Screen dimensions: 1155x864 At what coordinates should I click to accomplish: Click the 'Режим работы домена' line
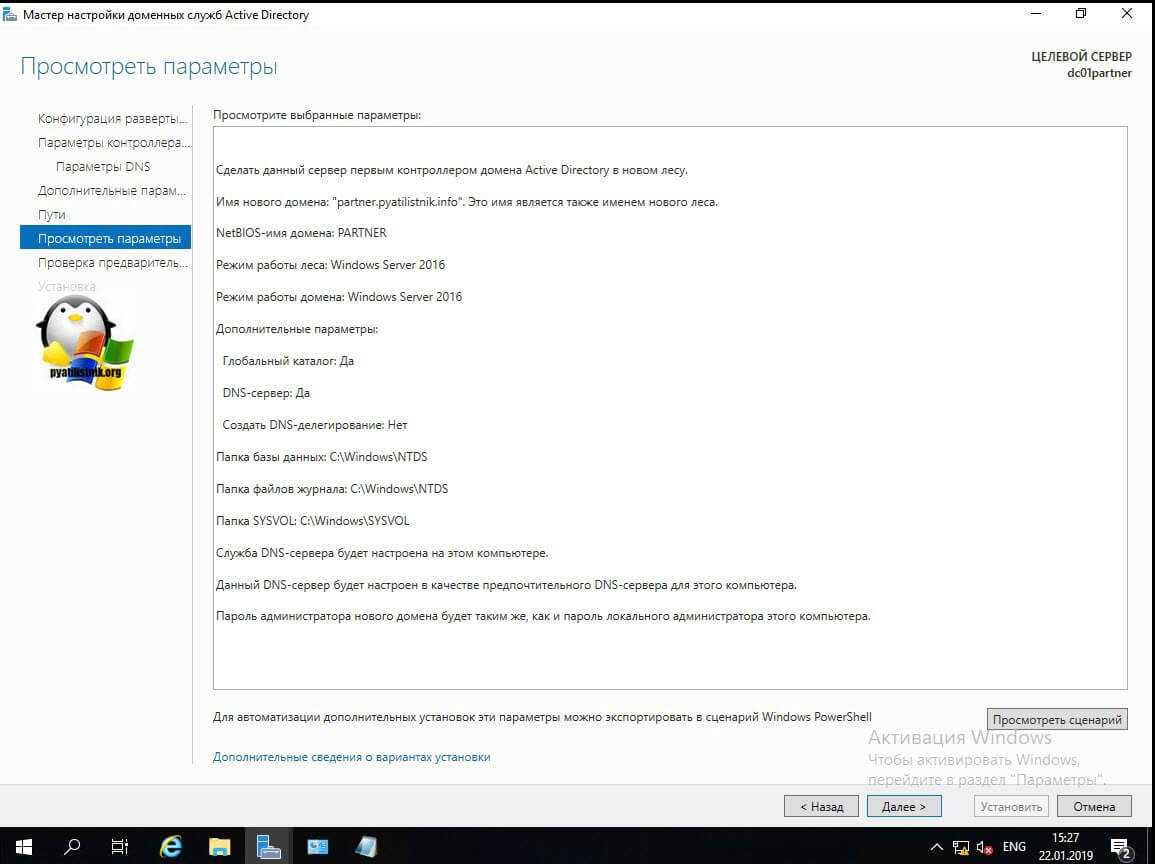339,297
